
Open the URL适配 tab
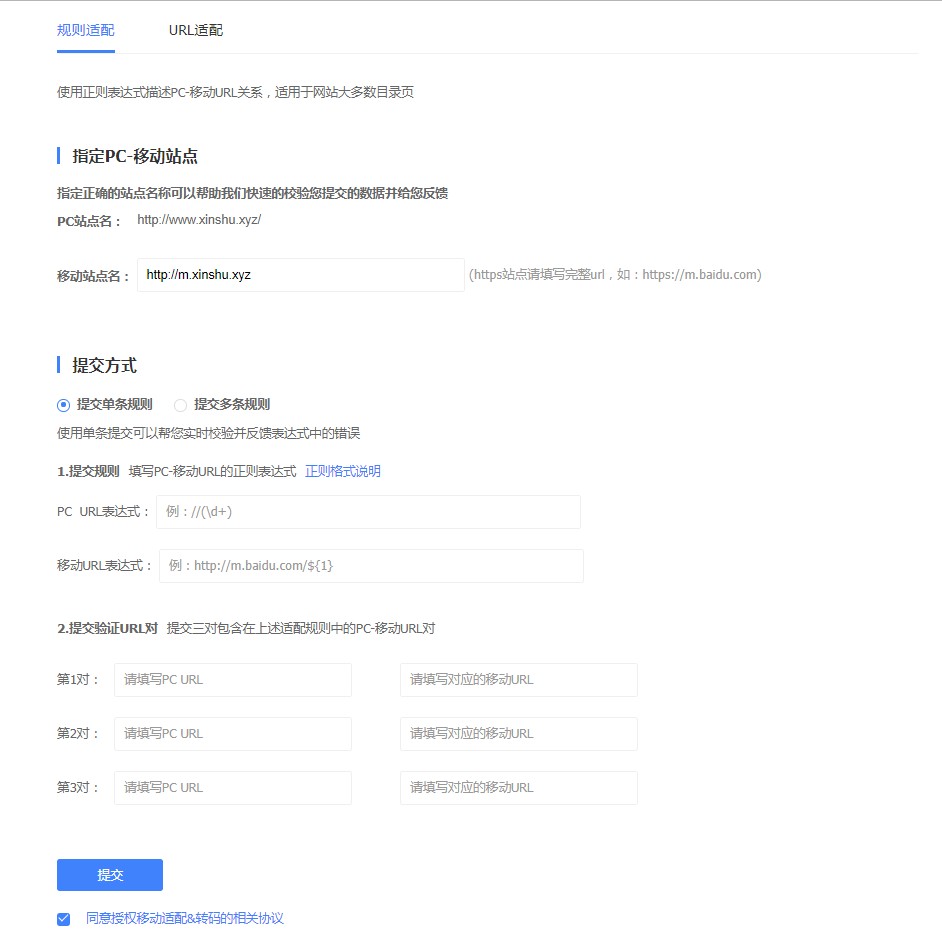coord(195,30)
